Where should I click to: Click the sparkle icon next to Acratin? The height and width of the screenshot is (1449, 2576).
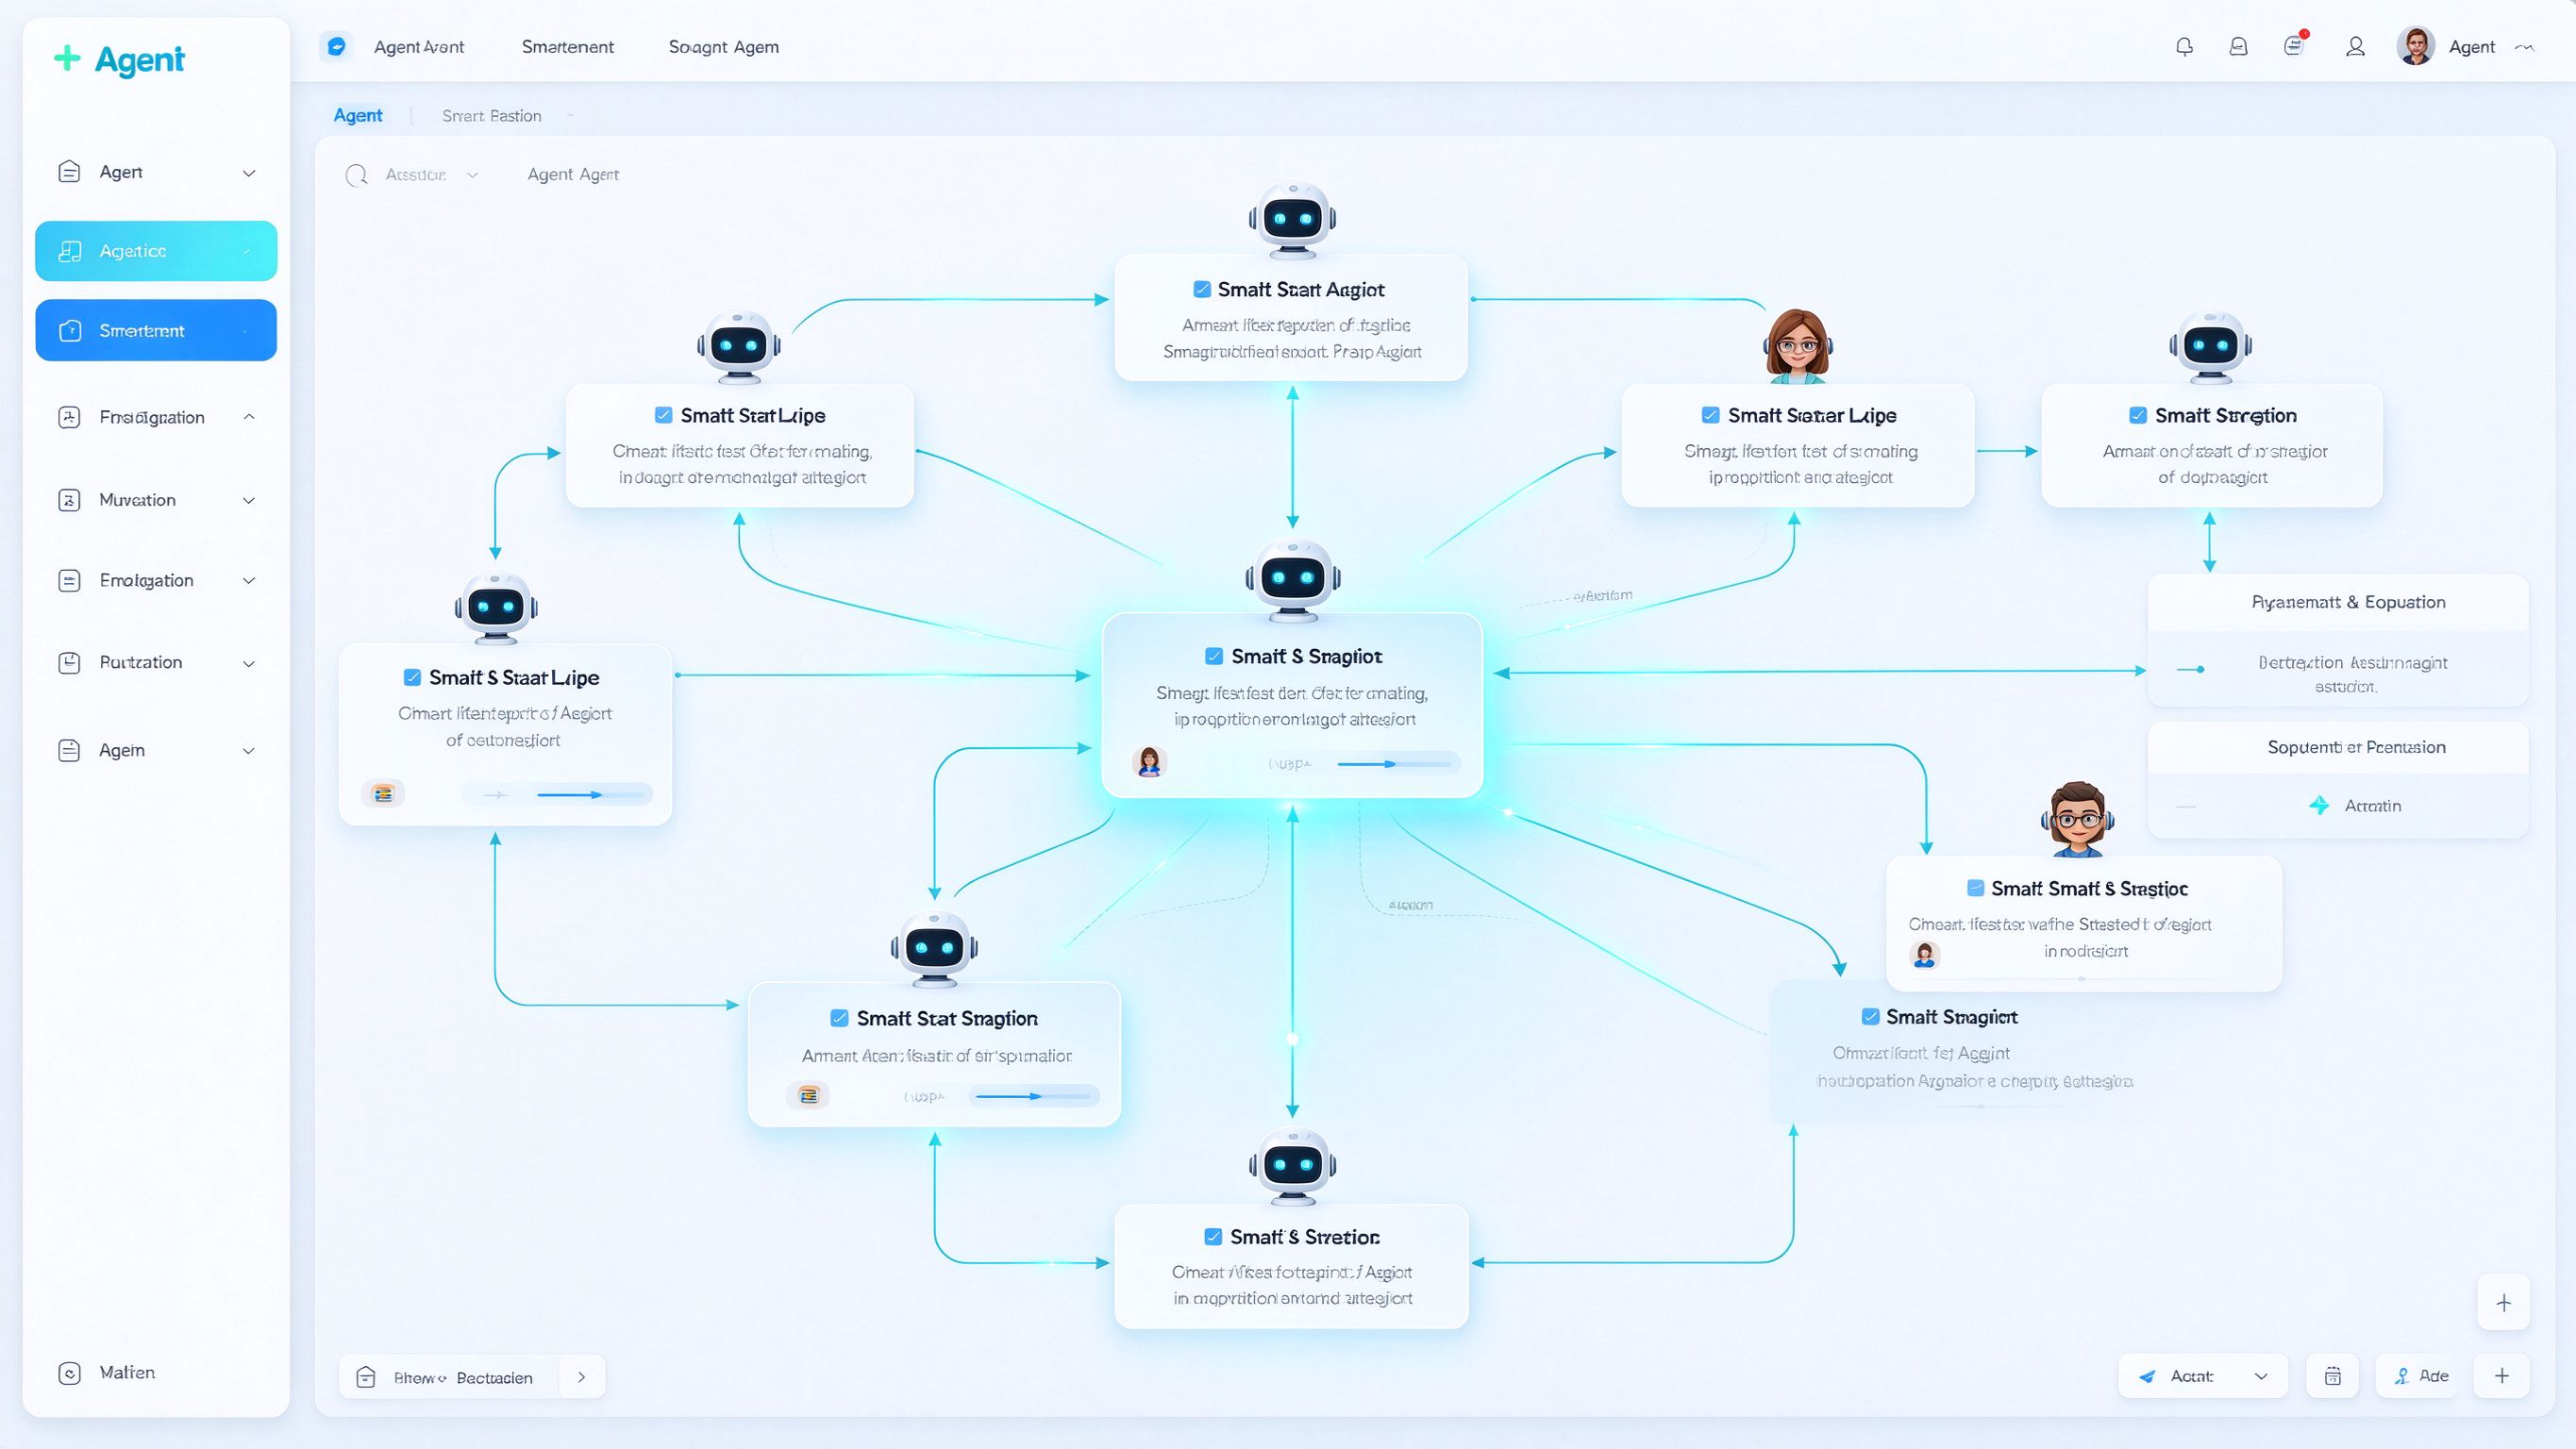(x=2318, y=805)
